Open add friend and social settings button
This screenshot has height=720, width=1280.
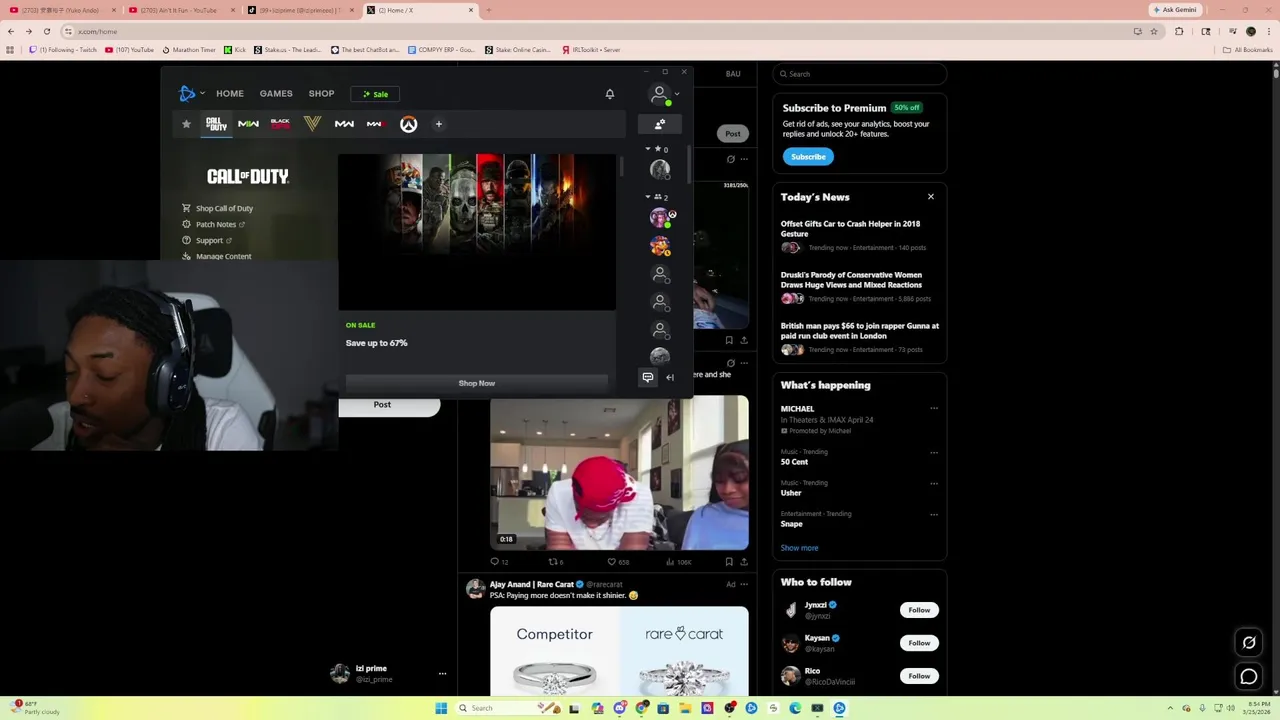point(659,124)
